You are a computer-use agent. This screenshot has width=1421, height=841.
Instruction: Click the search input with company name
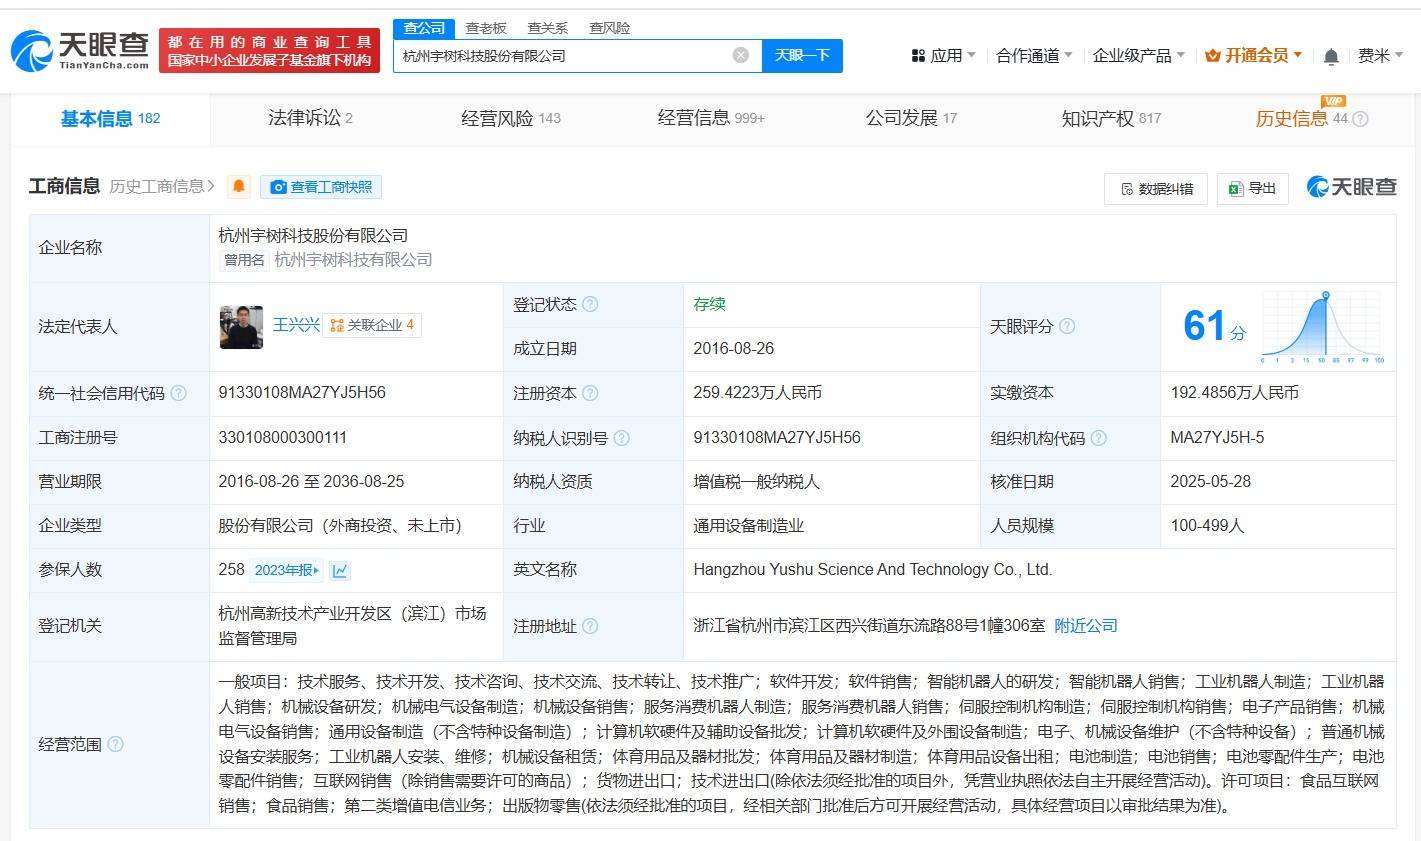pos(575,55)
